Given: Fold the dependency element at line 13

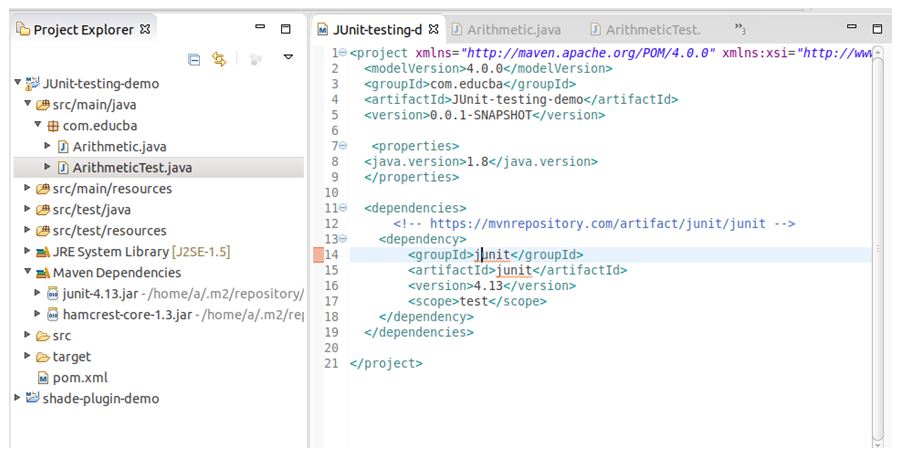Looking at the screenshot, I should pyautogui.click(x=342, y=238).
